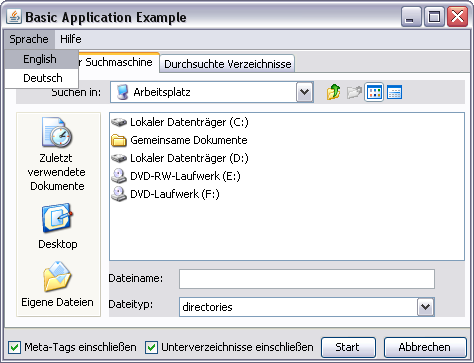
Task: Click the Abbrechen button
Action: click(425, 347)
